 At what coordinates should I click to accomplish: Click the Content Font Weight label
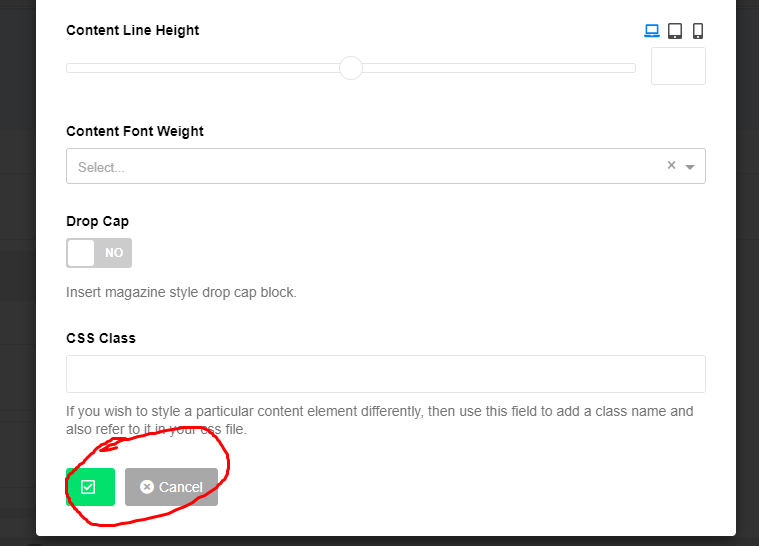pos(135,132)
